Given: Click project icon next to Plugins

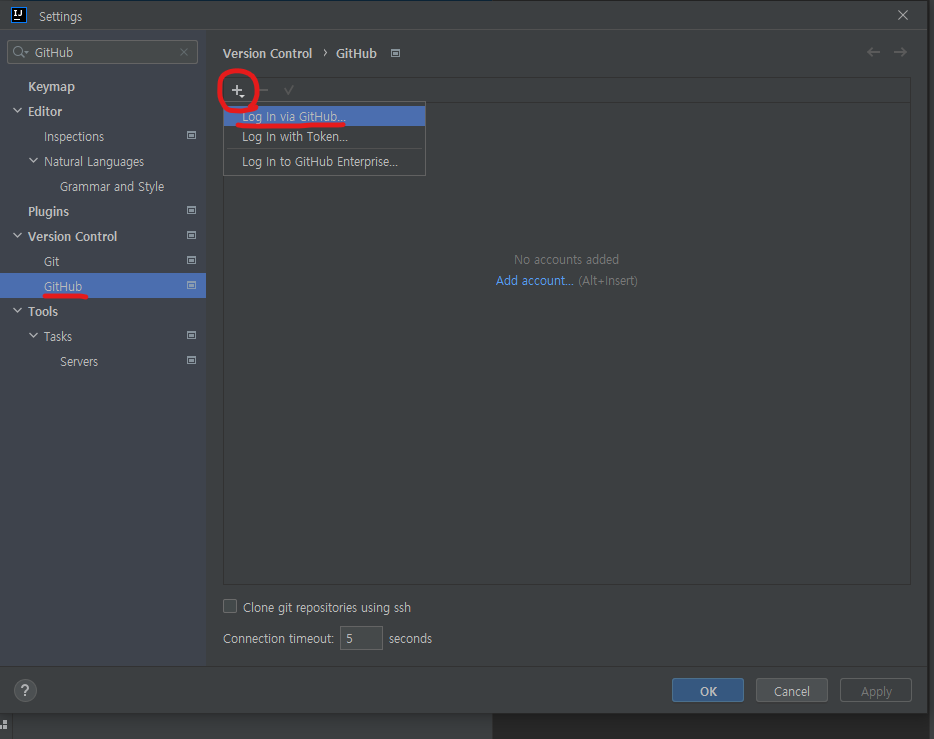Looking at the screenshot, I should (x=191, y=210).
